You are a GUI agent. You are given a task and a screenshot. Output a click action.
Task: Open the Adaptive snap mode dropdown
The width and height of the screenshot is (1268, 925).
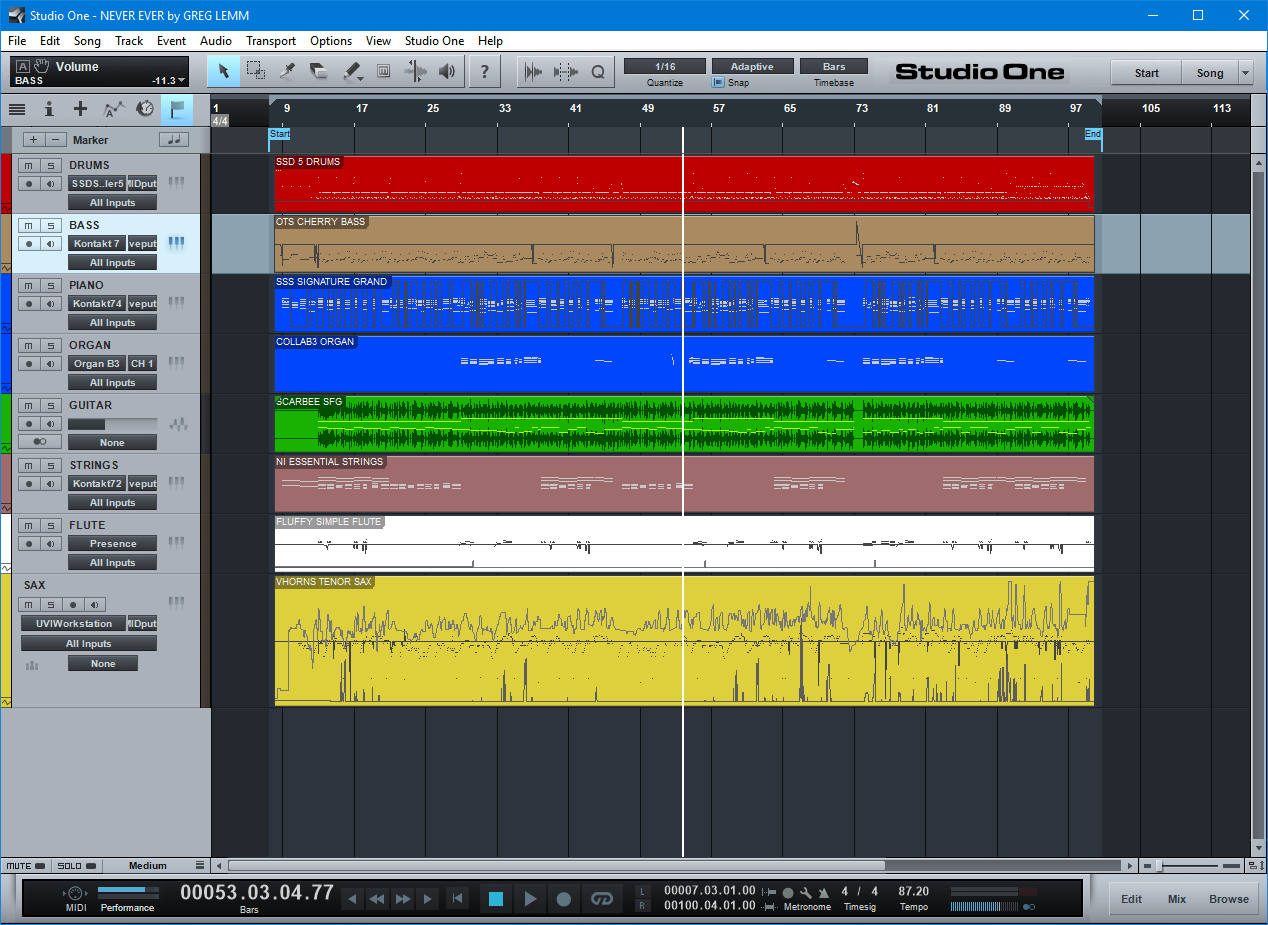coord(752,67)
